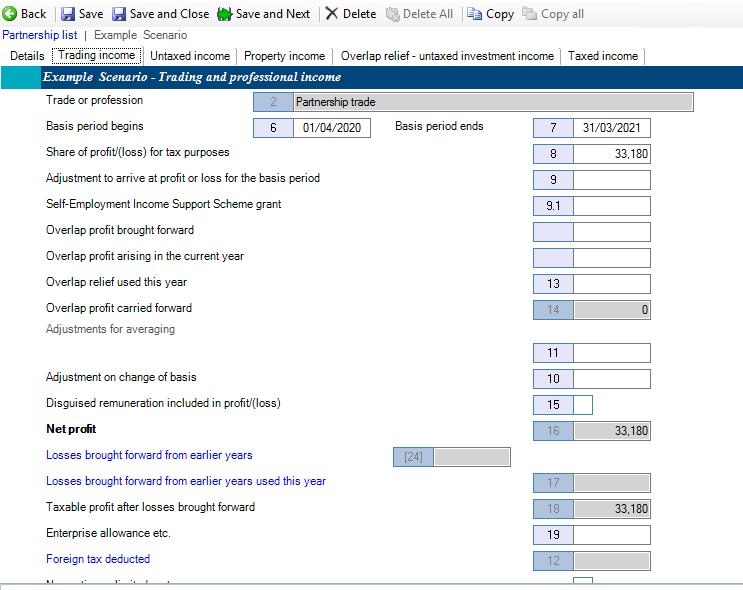Click the Save and Next green icon
The width and height of the screenshot is (743, 590).
(x=225, y=14)
